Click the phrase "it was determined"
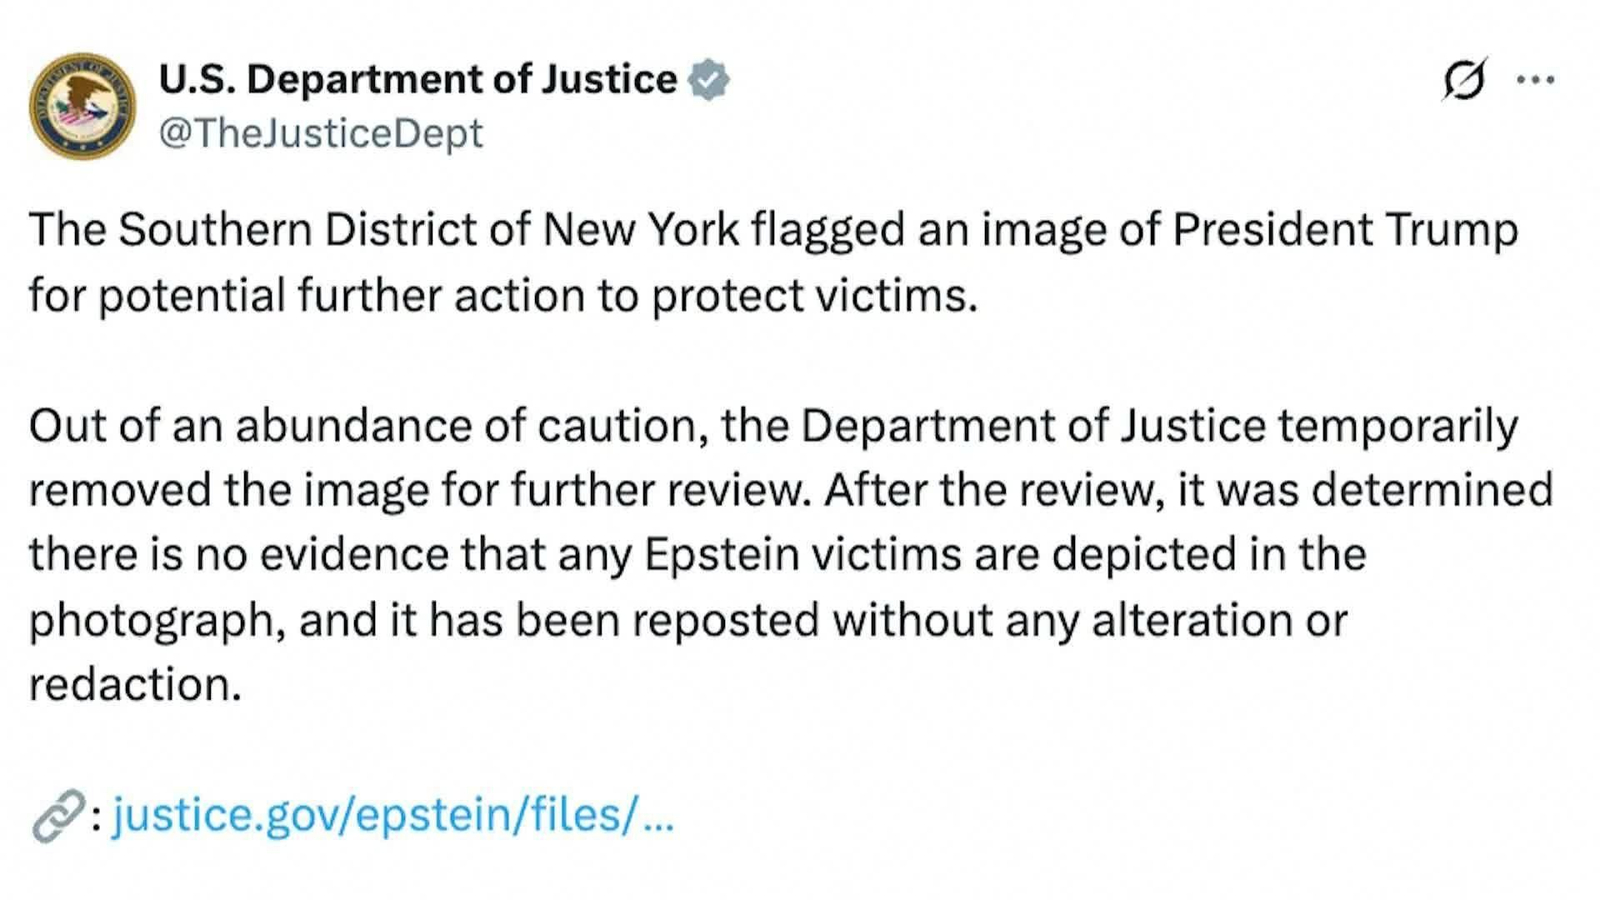This screenshot has height=900, width=1600. tap(1367, 490)
